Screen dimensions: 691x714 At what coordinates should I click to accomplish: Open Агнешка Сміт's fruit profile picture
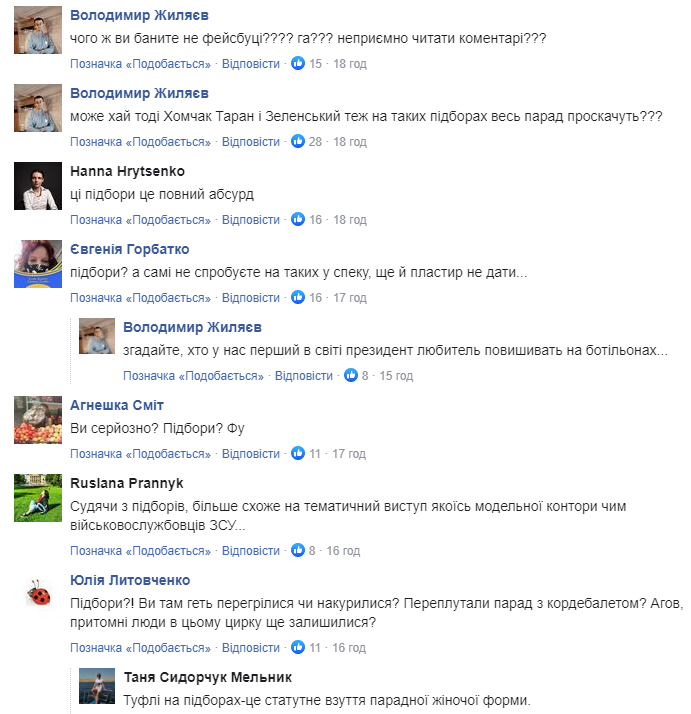(39, 419)
